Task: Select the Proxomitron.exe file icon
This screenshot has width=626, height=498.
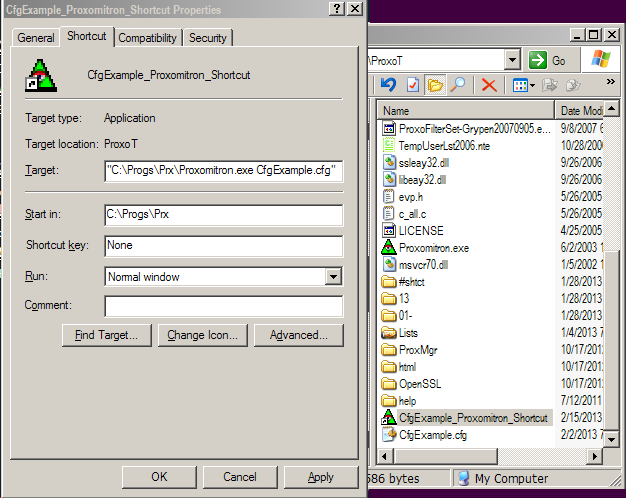Action: click(390, 246)
